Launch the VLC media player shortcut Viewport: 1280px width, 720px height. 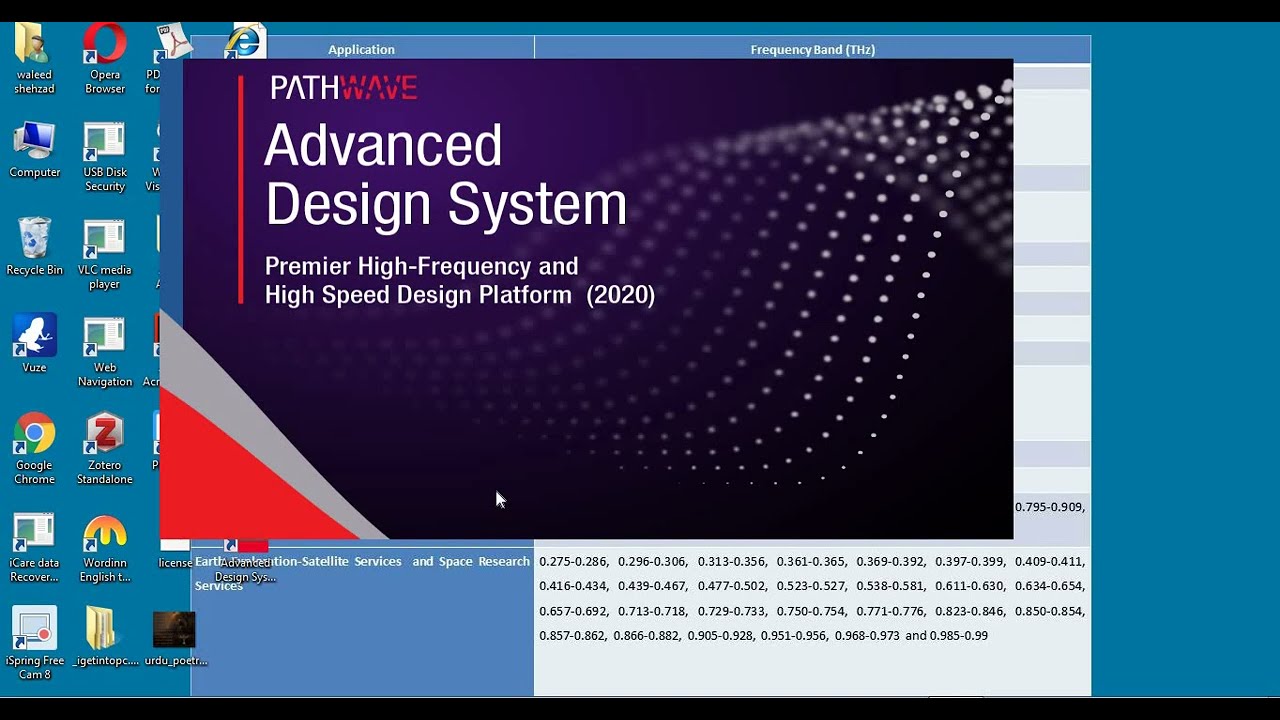105,254
